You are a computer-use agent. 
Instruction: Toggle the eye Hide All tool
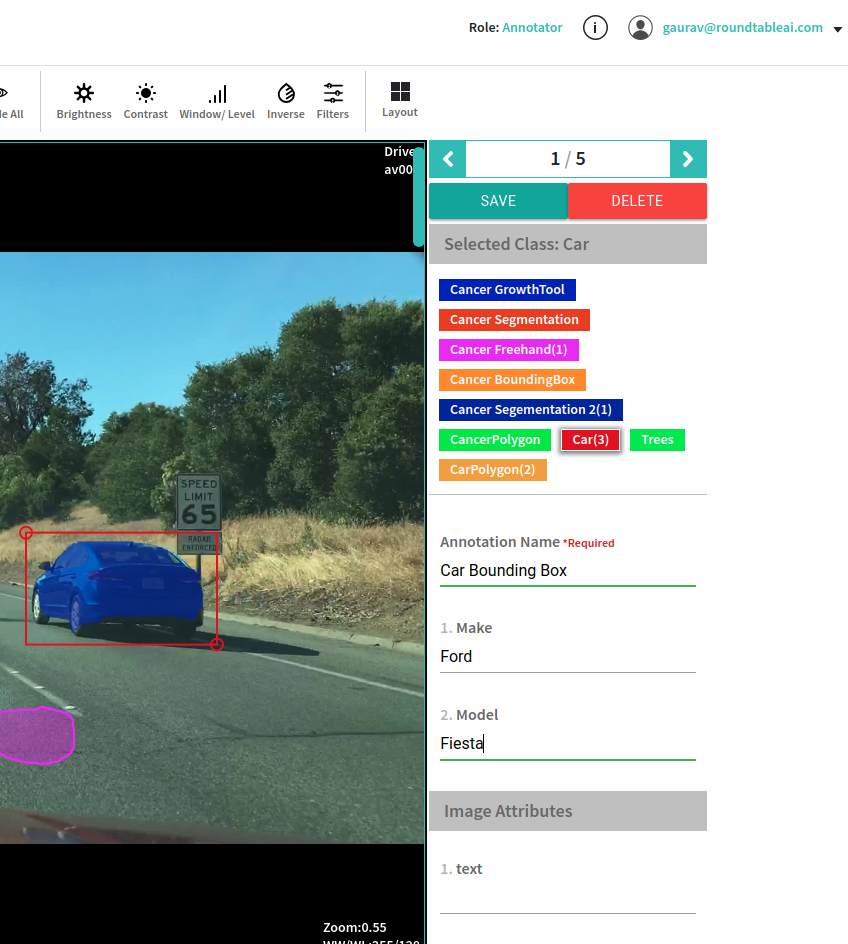(11, 101)
